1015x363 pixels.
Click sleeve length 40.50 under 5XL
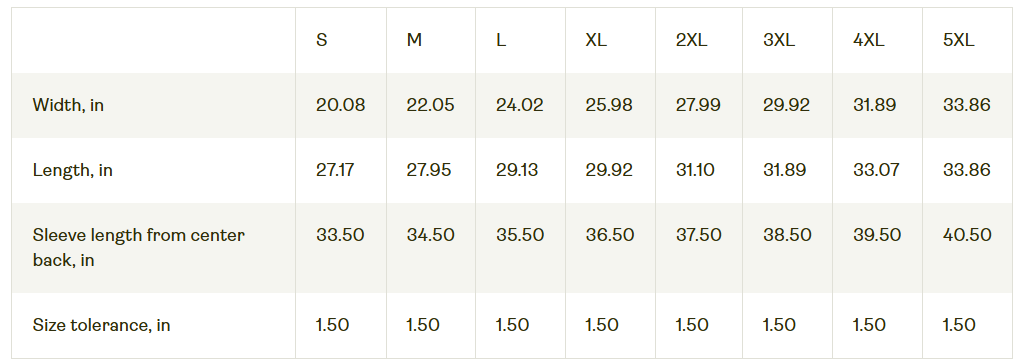point(967,235)
